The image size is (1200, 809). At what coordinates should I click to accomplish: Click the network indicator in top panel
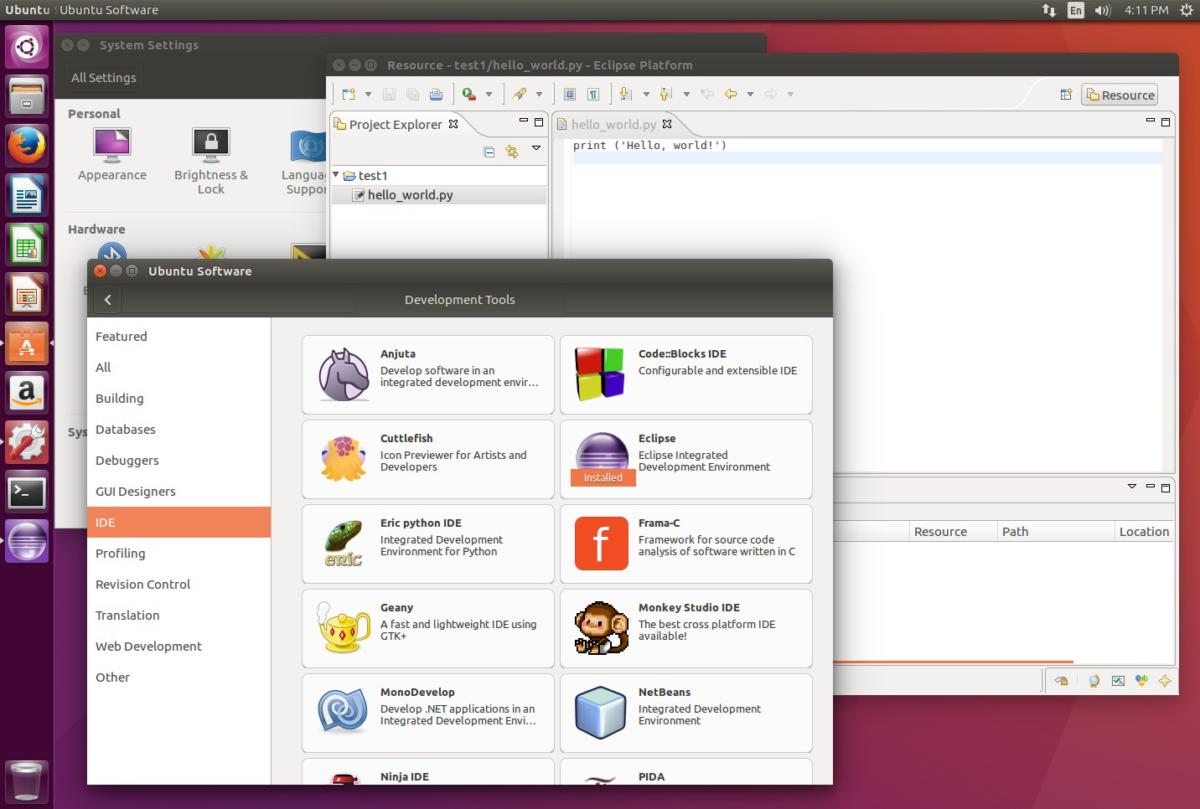(1049, 10)
